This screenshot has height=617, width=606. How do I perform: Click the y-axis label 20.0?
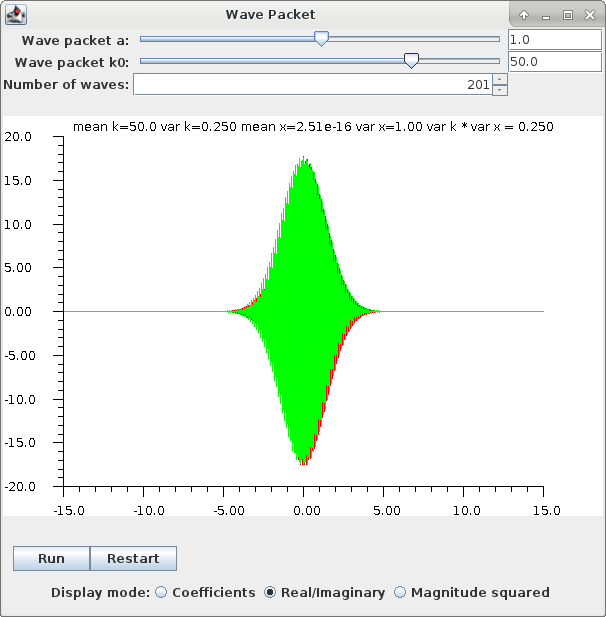pos(18,137)
